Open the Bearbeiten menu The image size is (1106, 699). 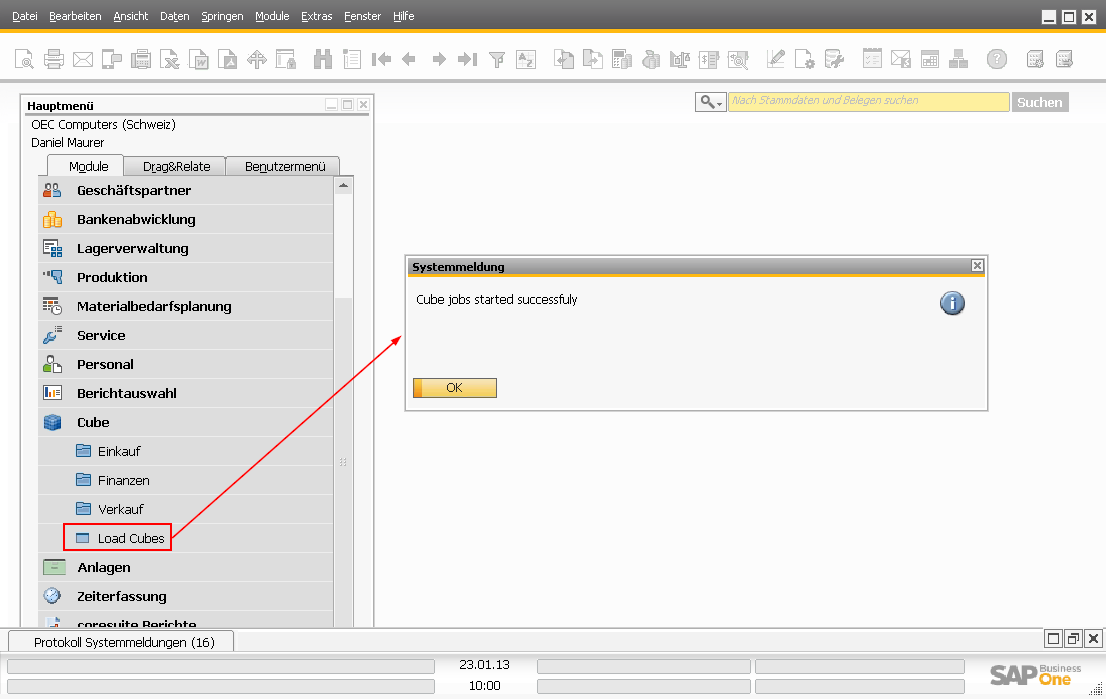pos(75,16)
